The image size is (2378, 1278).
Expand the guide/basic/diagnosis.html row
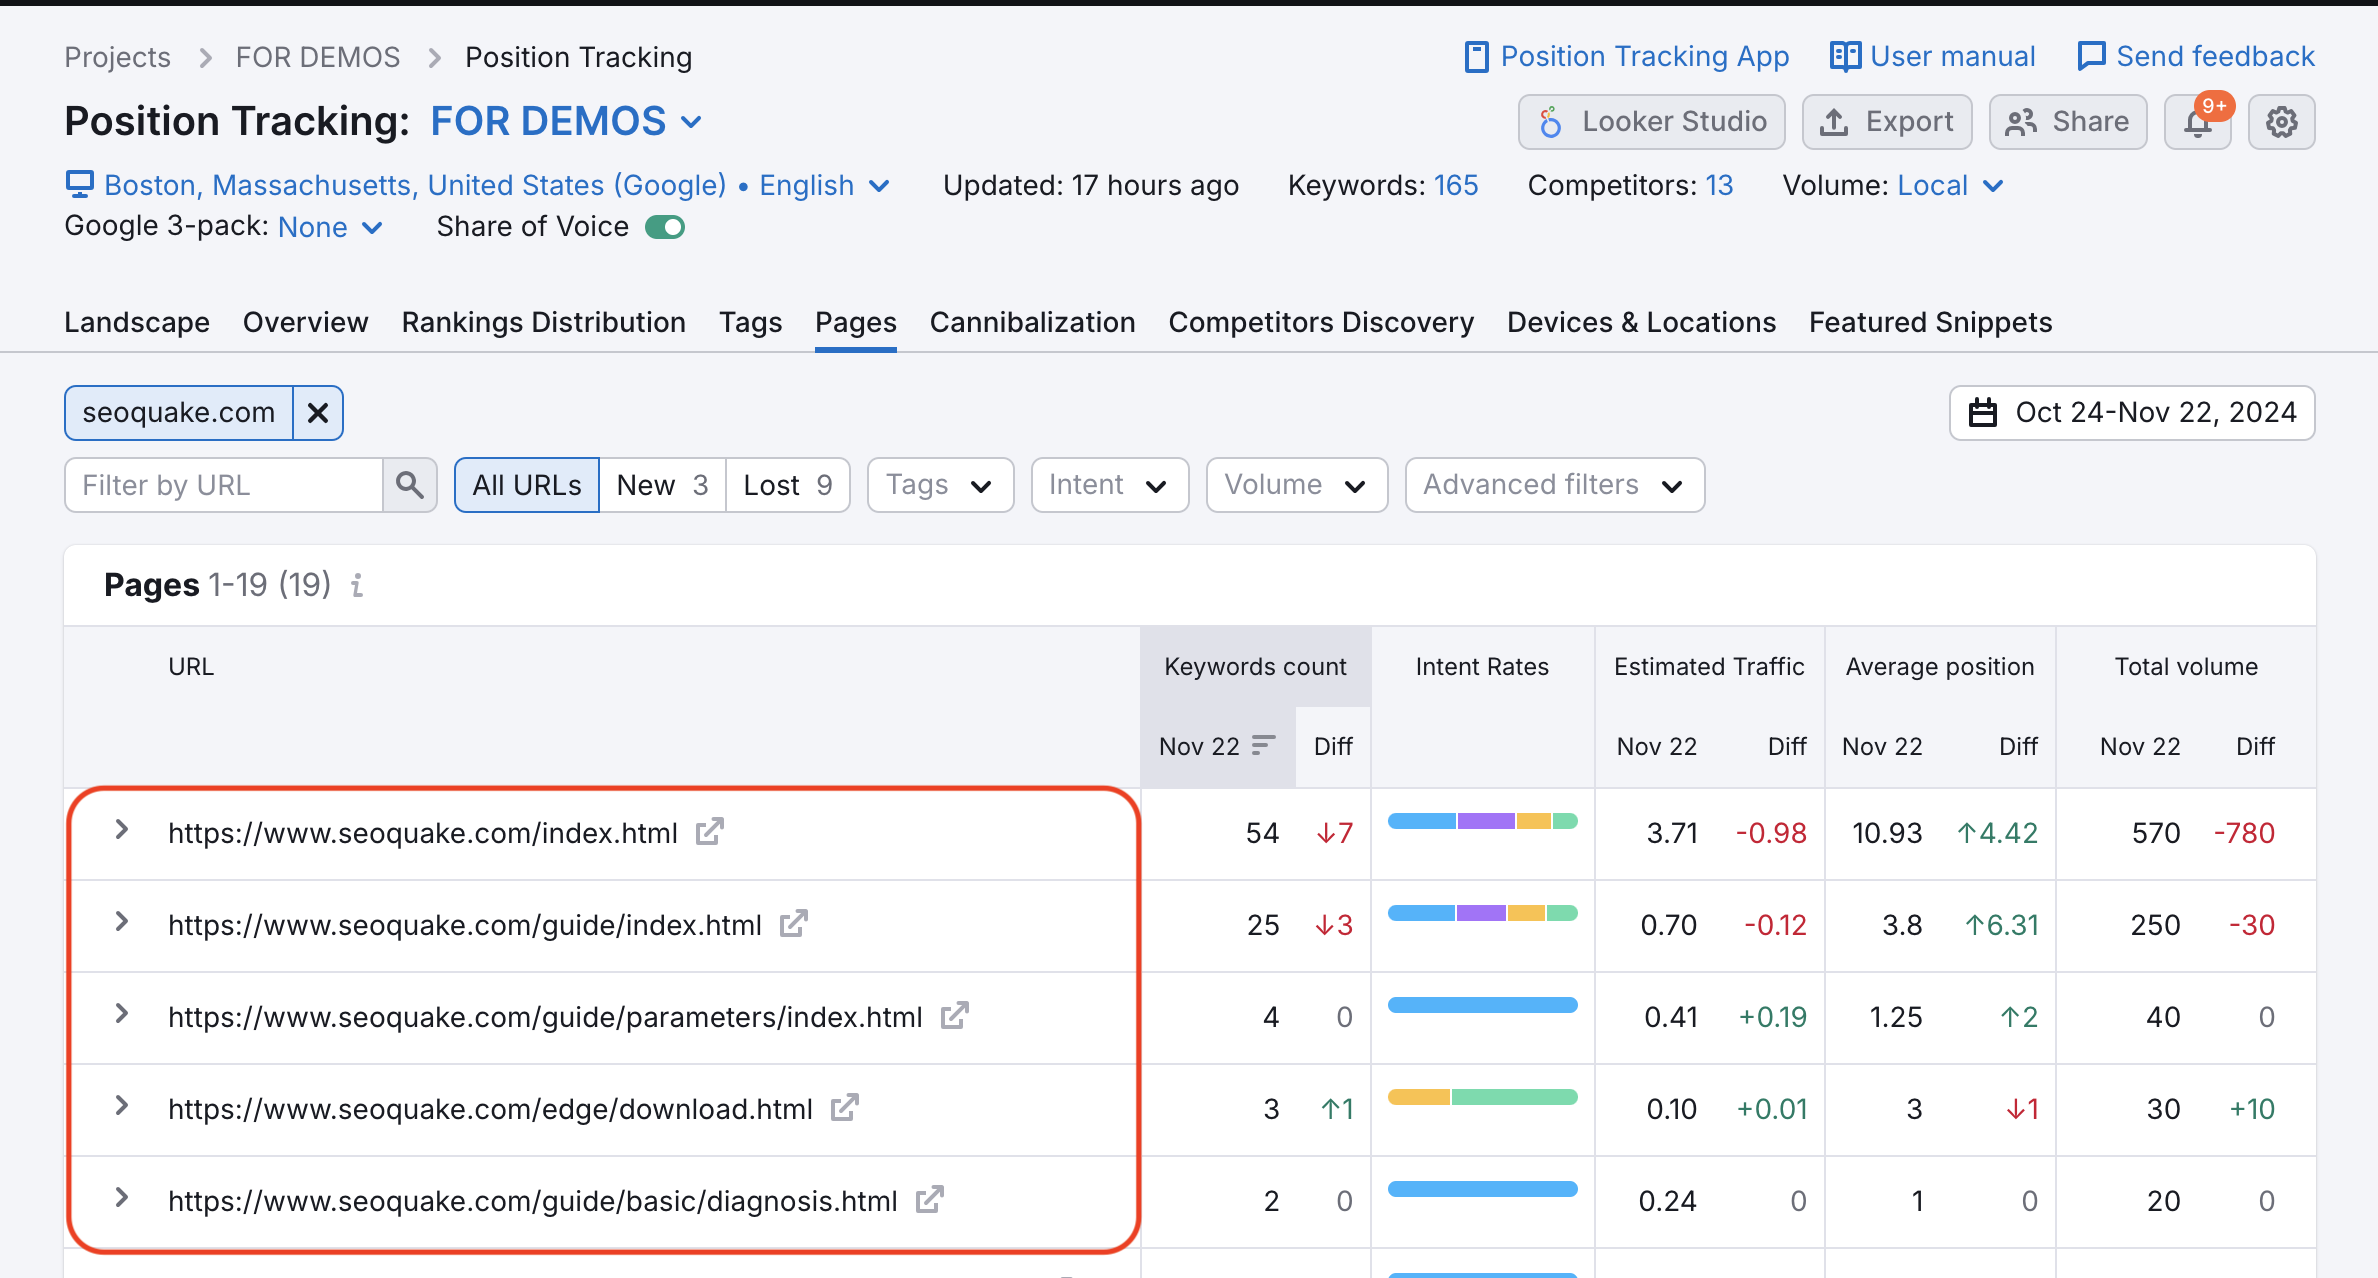[121, 1198]
